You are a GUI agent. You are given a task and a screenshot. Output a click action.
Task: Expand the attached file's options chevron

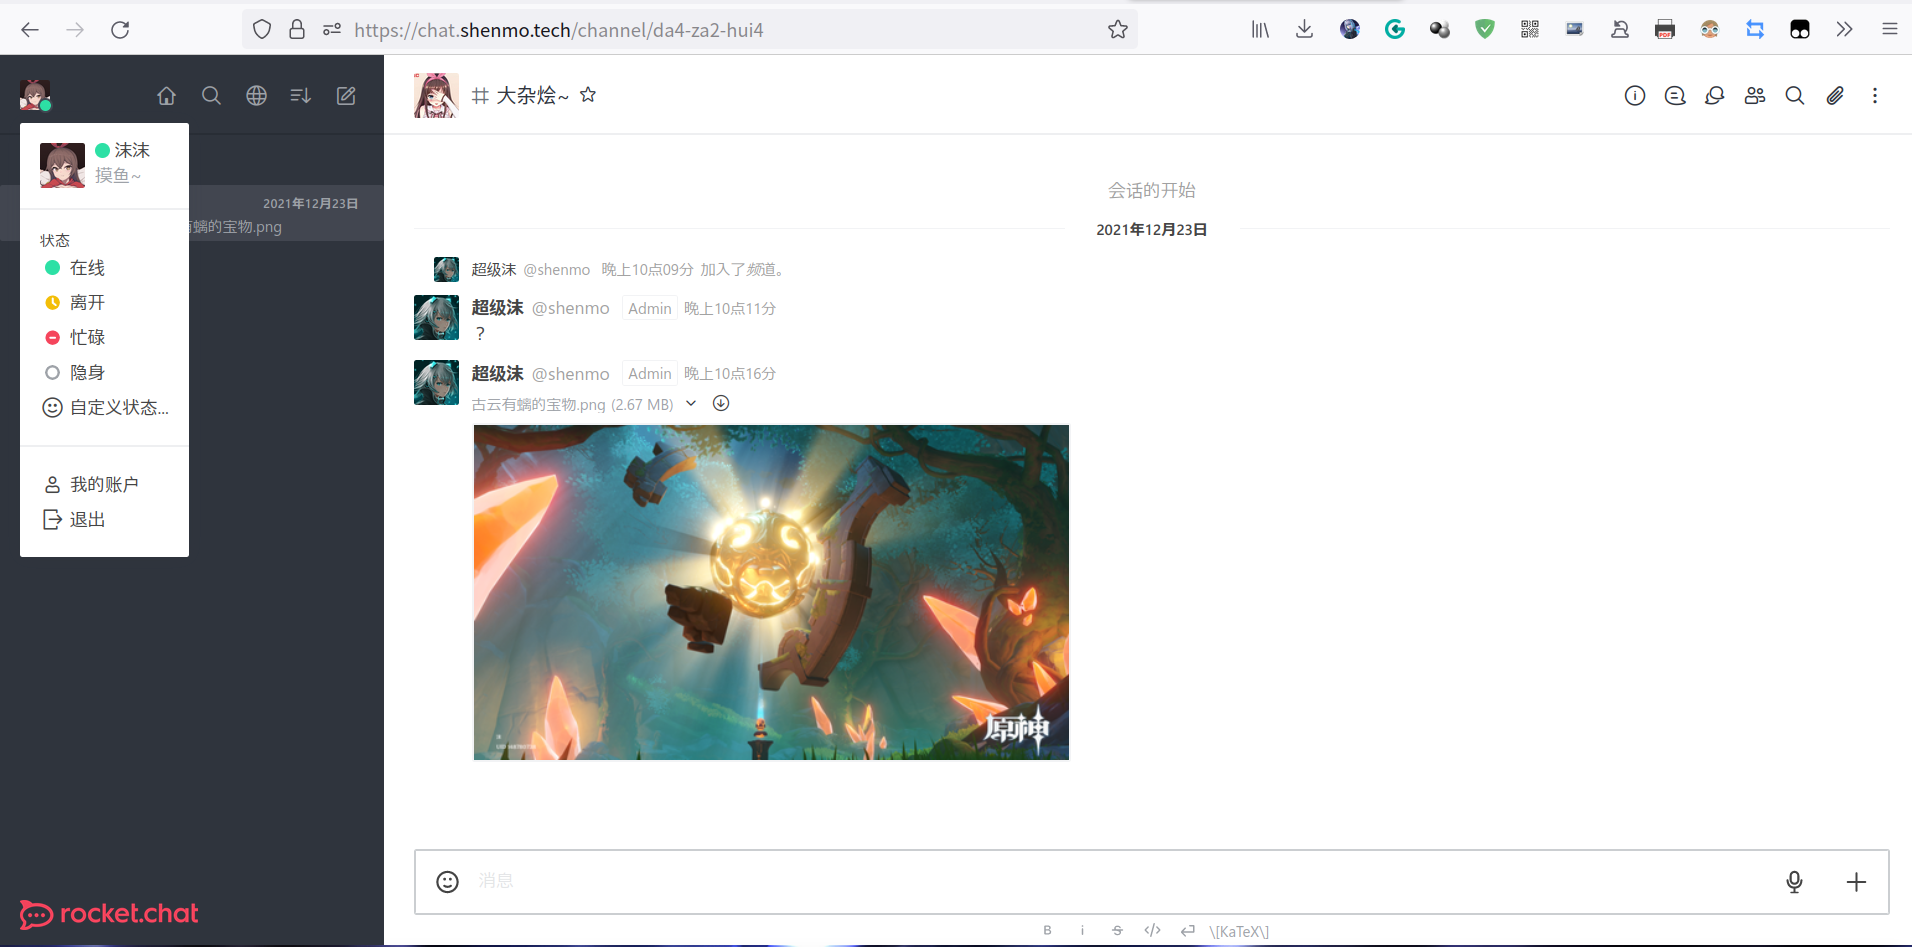coord(691,403)
